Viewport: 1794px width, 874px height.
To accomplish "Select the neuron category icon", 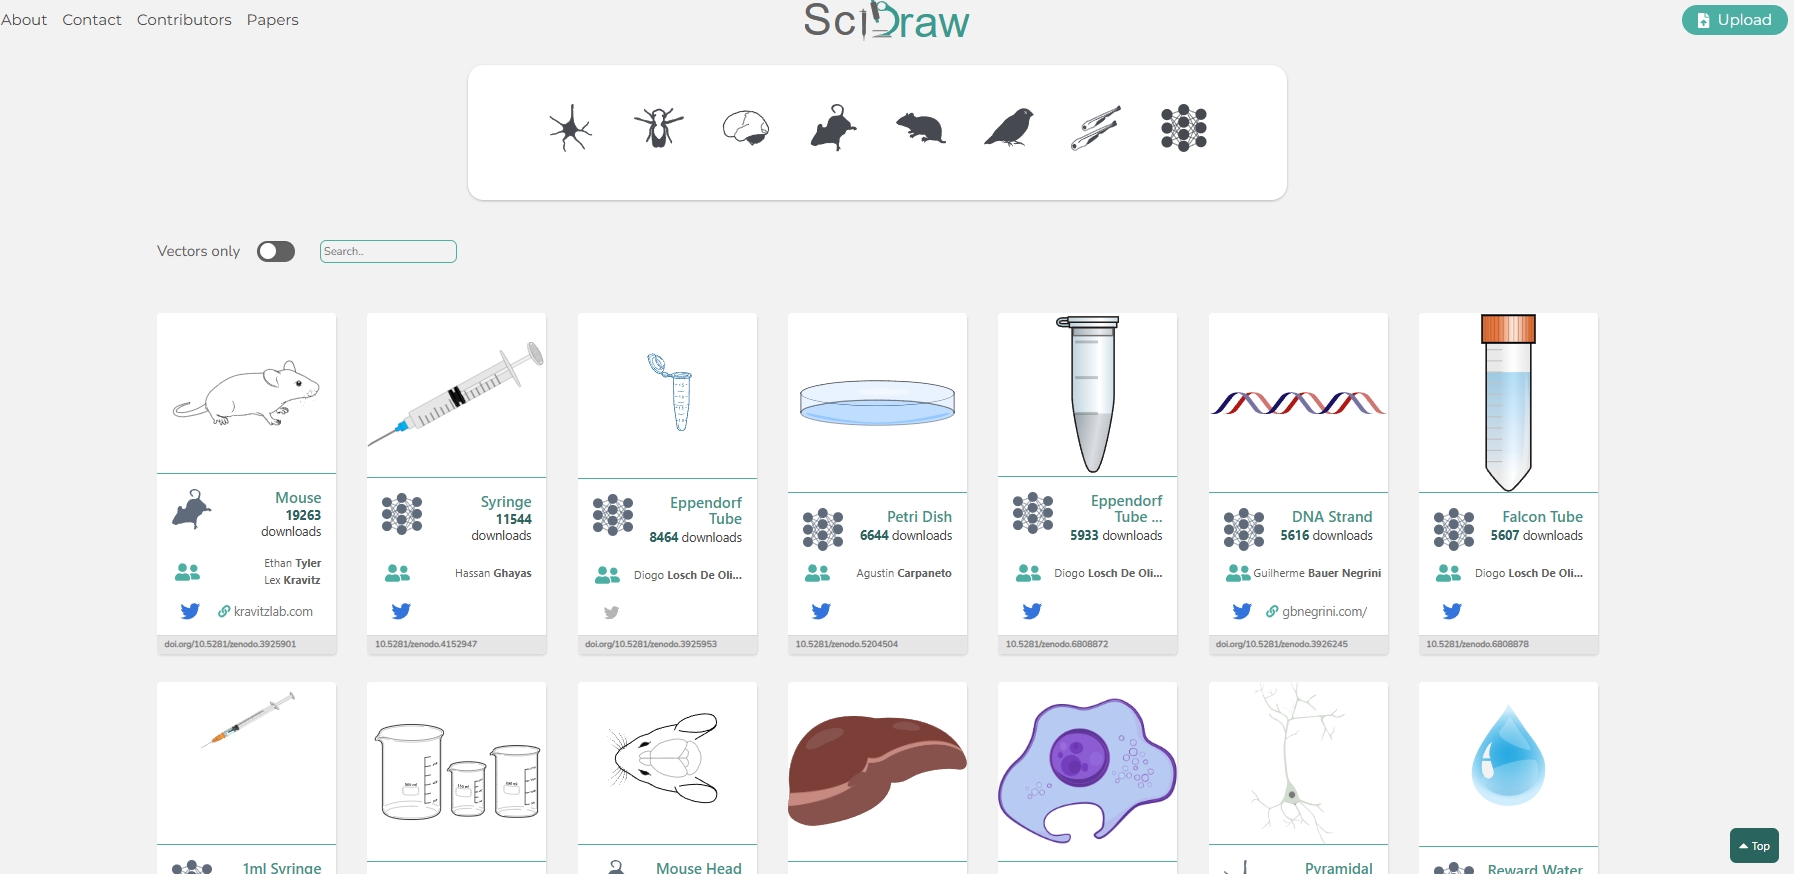I will point(570,128).
